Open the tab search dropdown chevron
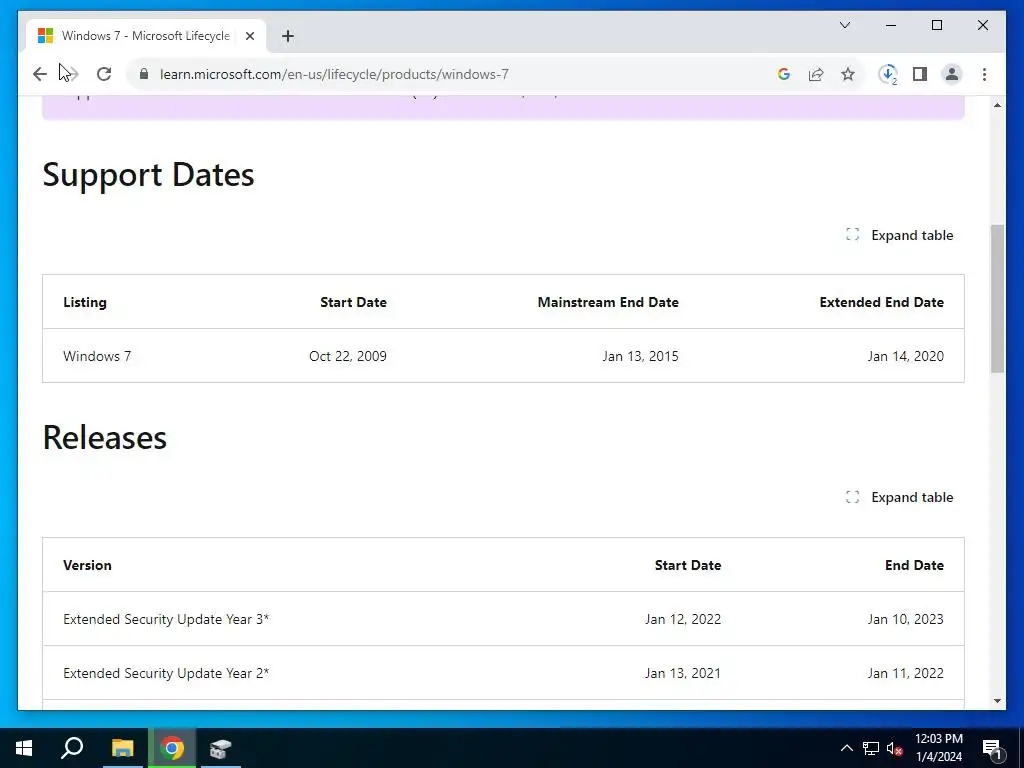 pyautogui.click(x=845, y=25)
